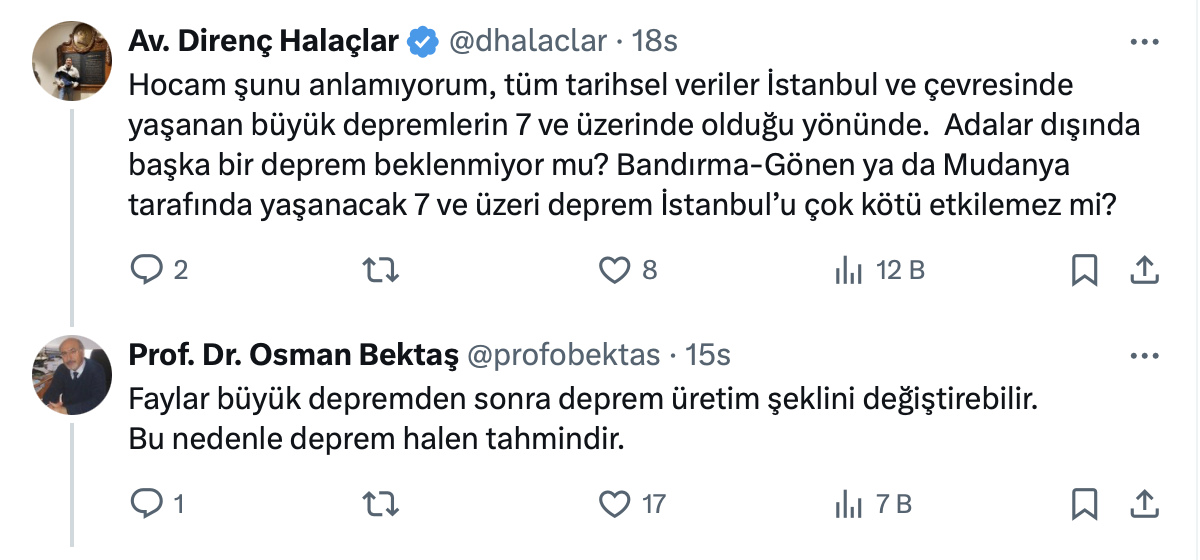
Task: Share Osman Bektaş's tweet
Action: [1144, 503]
